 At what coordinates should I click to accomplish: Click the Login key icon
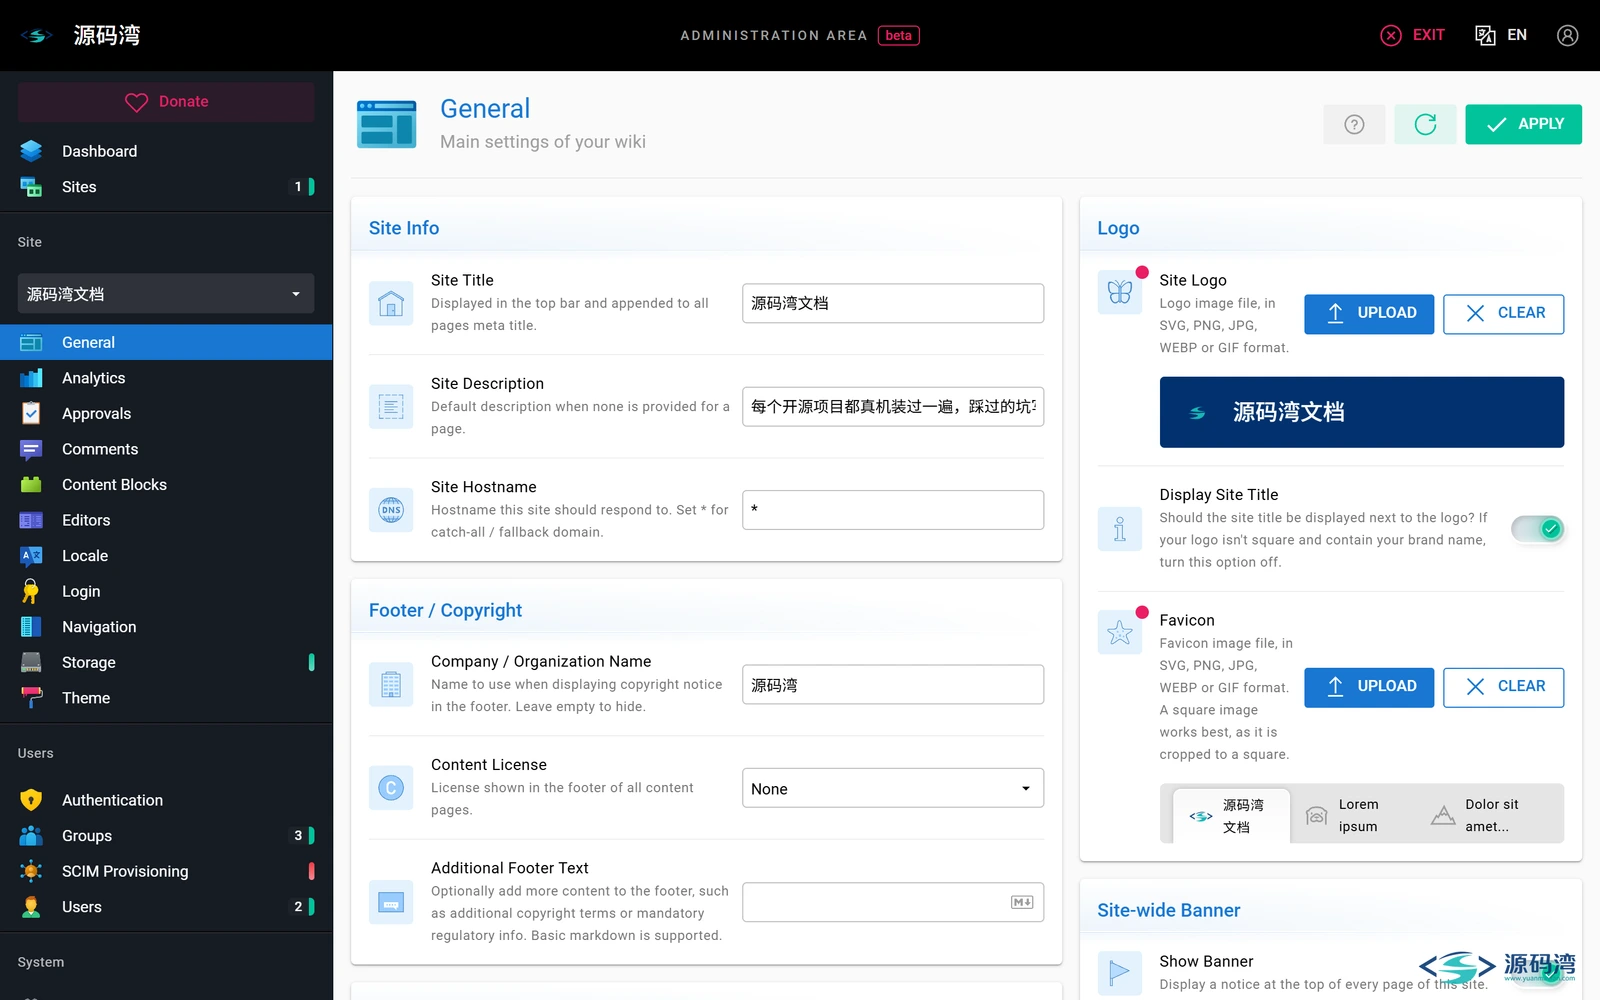click(31, 591)
